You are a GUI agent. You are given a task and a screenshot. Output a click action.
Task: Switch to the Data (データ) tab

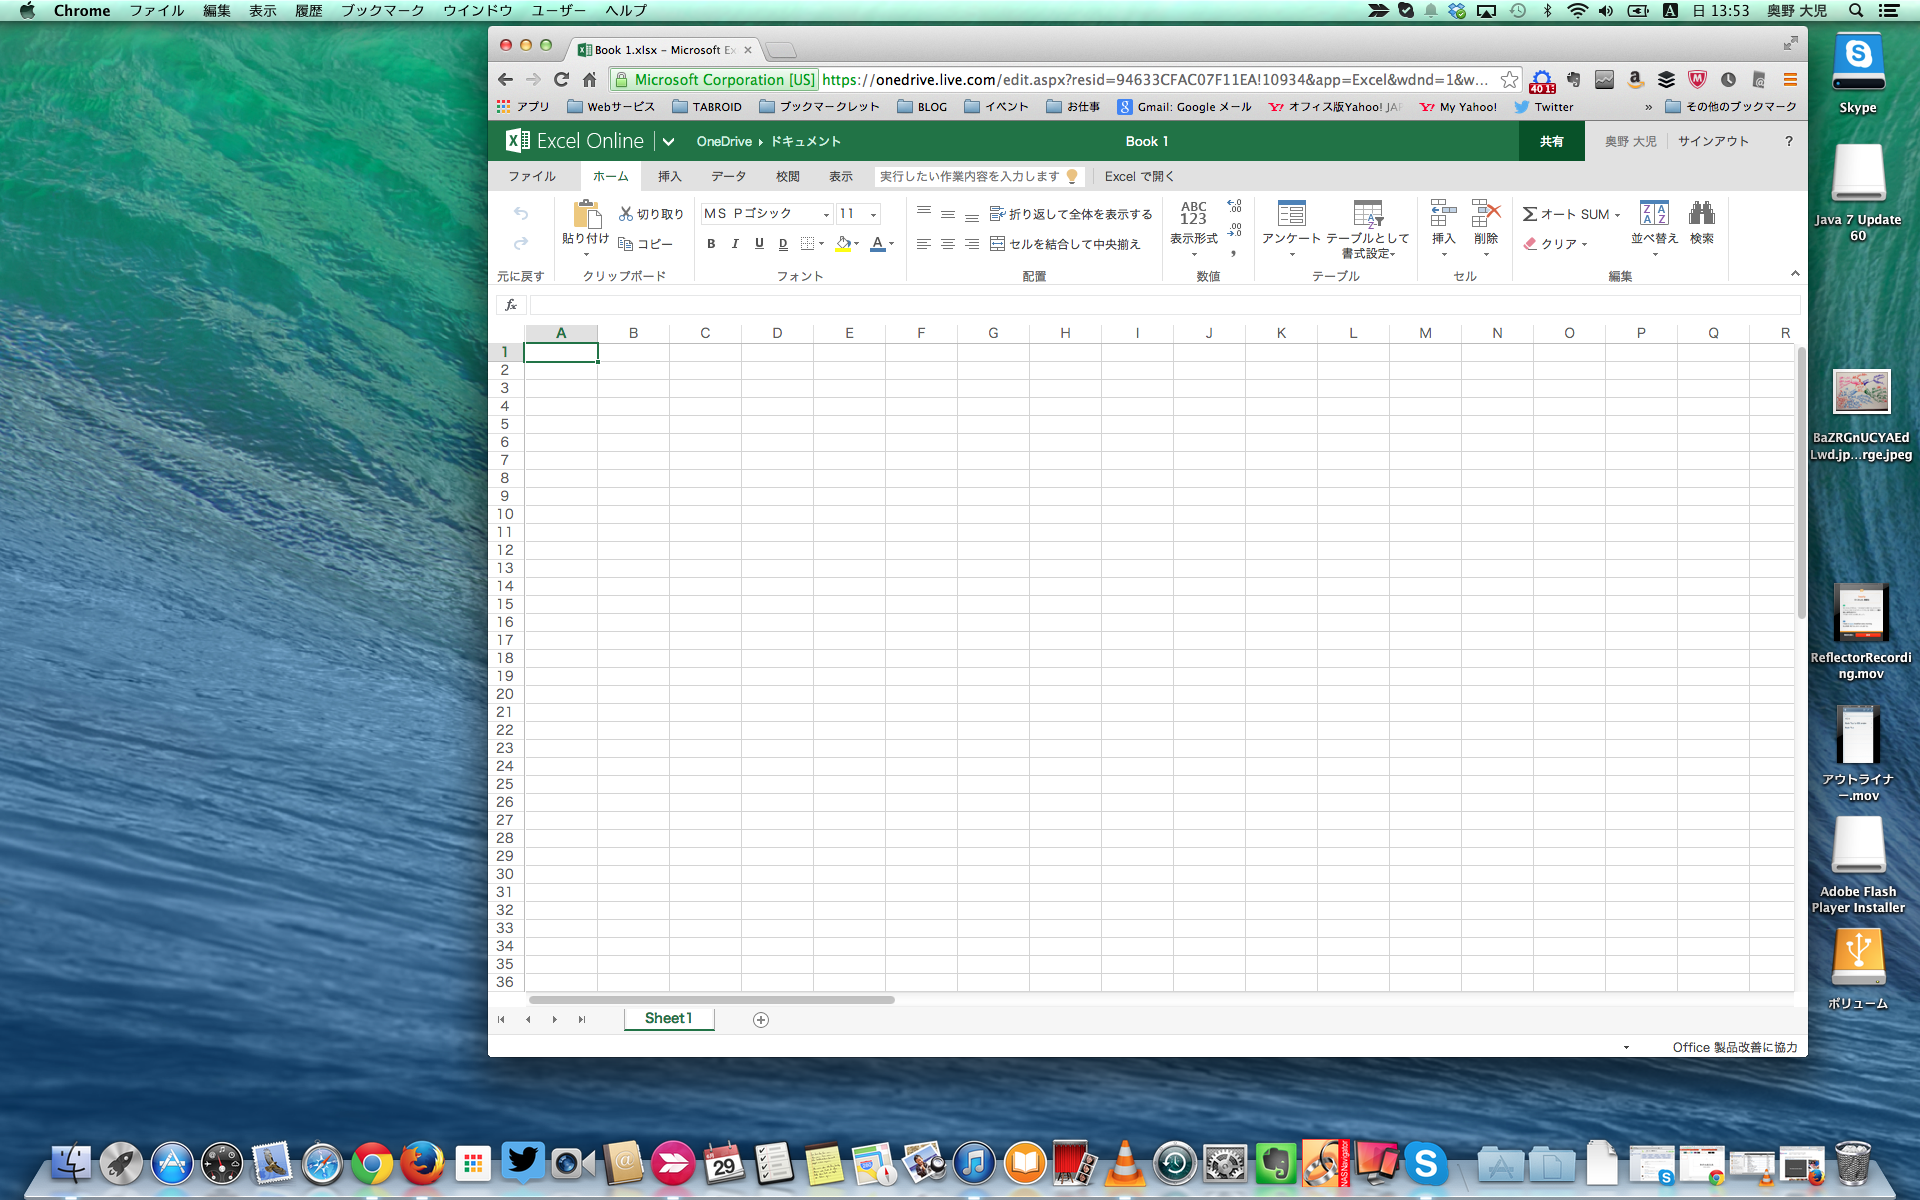point(729,176)
